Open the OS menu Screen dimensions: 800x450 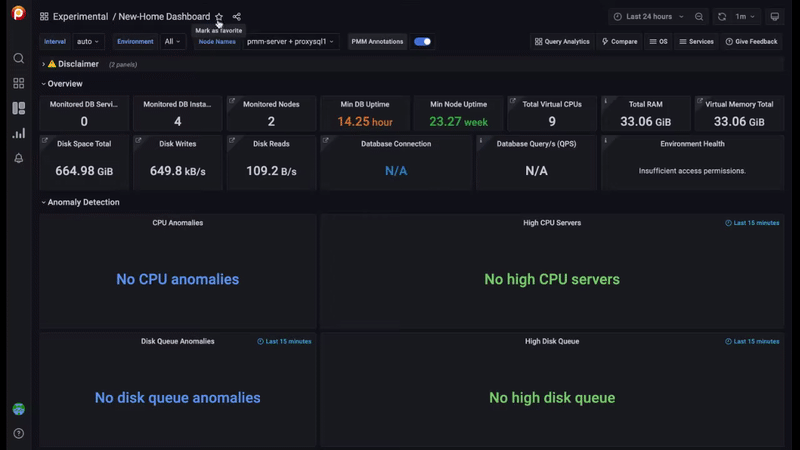coord(658,42)
